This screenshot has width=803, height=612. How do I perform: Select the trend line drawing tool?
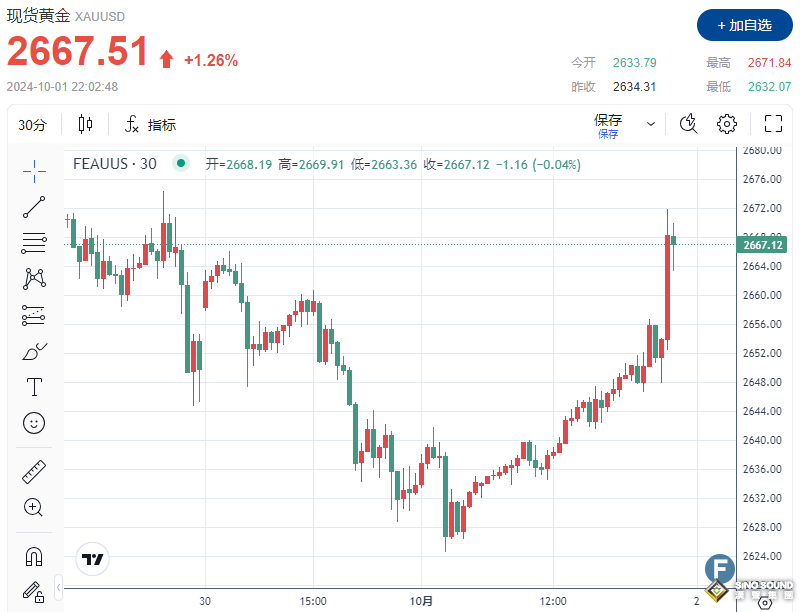33,207
